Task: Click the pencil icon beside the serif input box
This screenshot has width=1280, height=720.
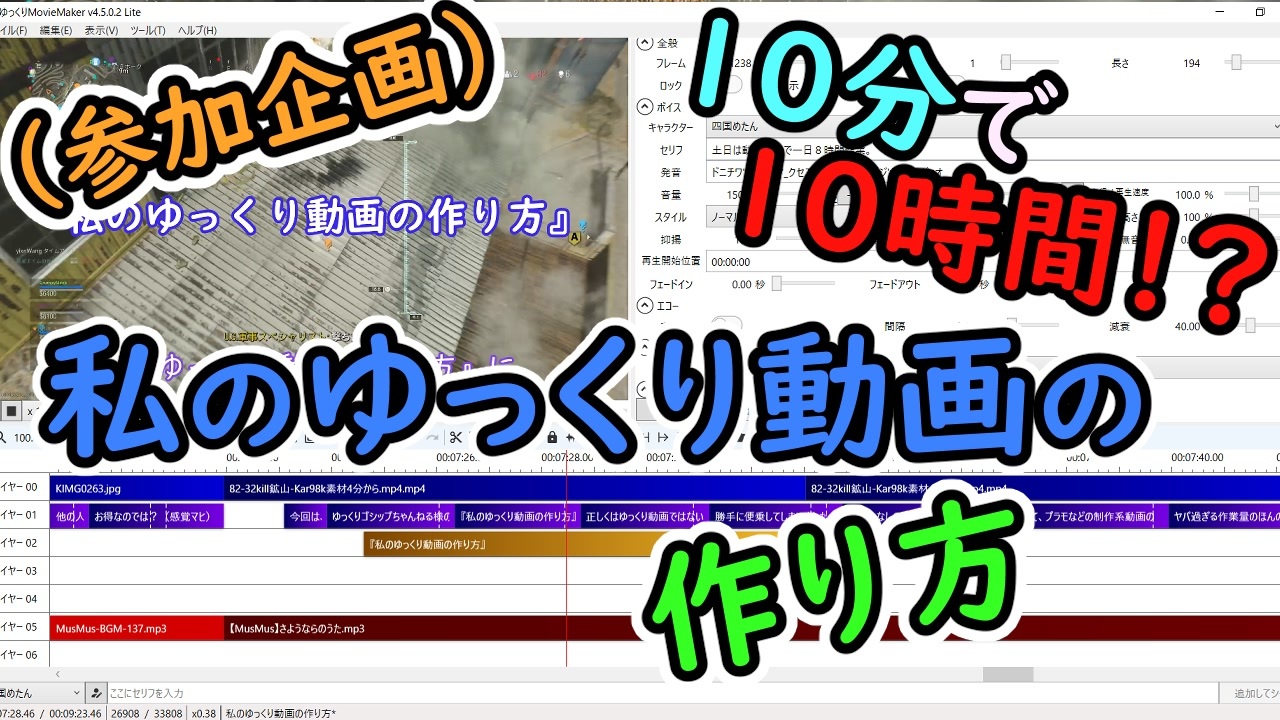Action: [x=95, y=692]
